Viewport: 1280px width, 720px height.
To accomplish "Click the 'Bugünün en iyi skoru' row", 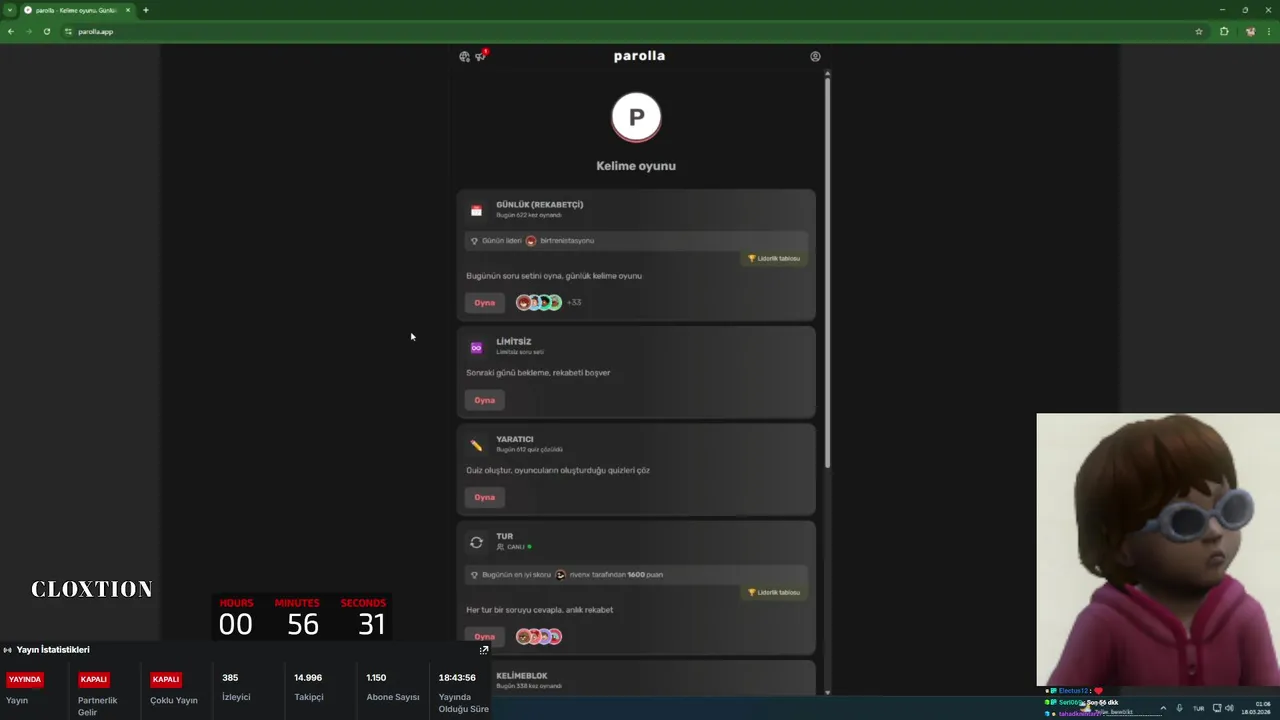I will pyautogui.click(x=636, y=575).
